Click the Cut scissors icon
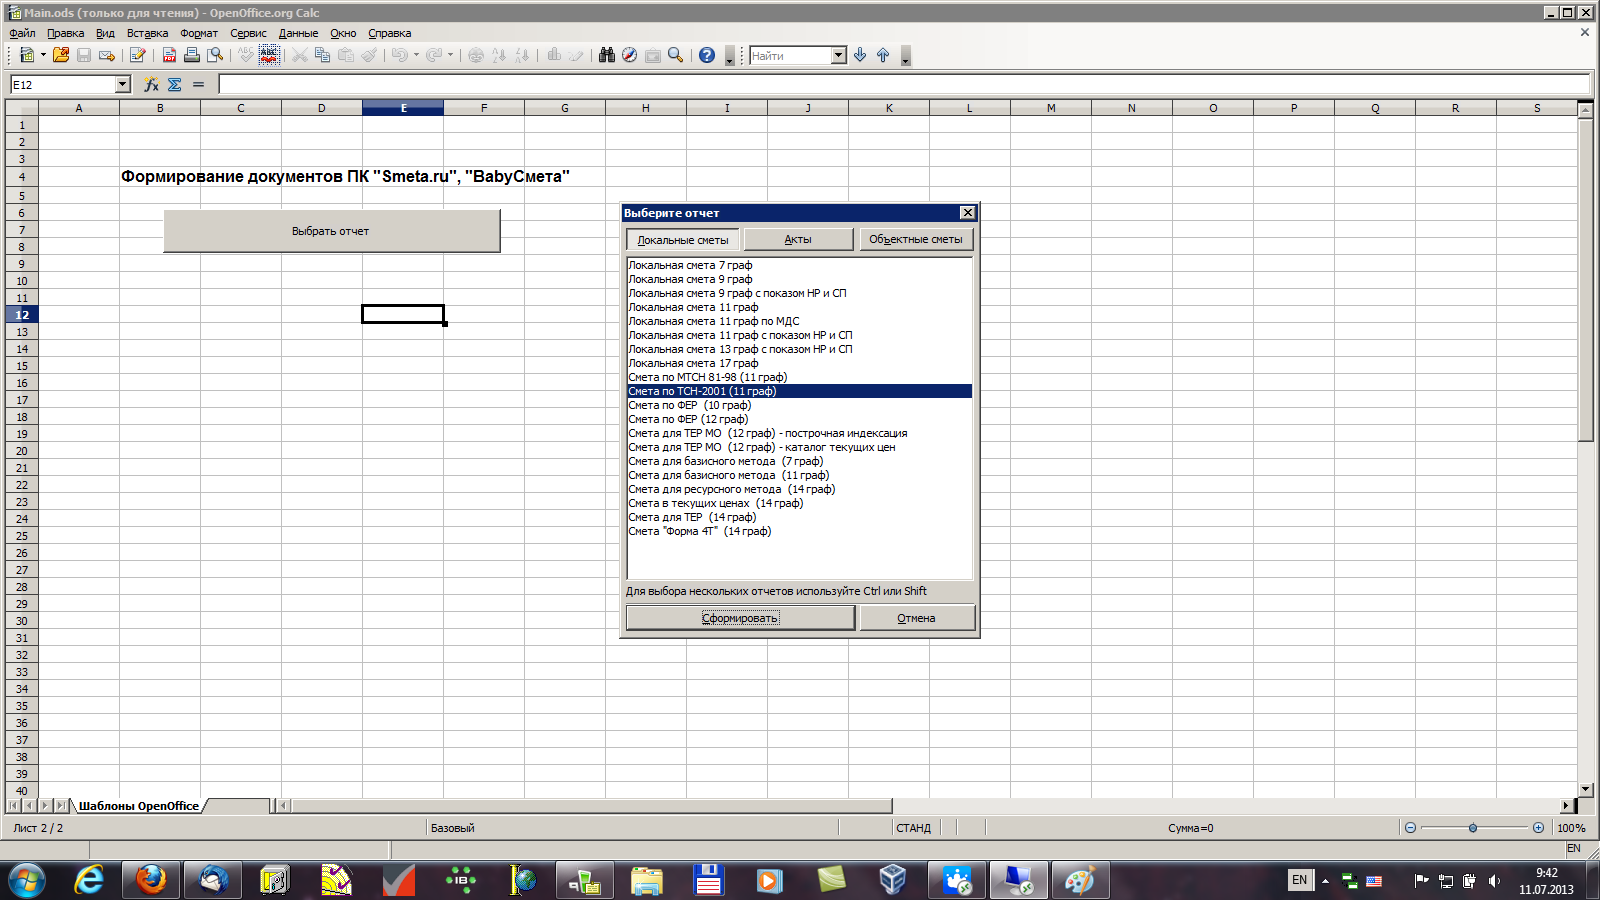The image size is (1600, 900). 300,55
